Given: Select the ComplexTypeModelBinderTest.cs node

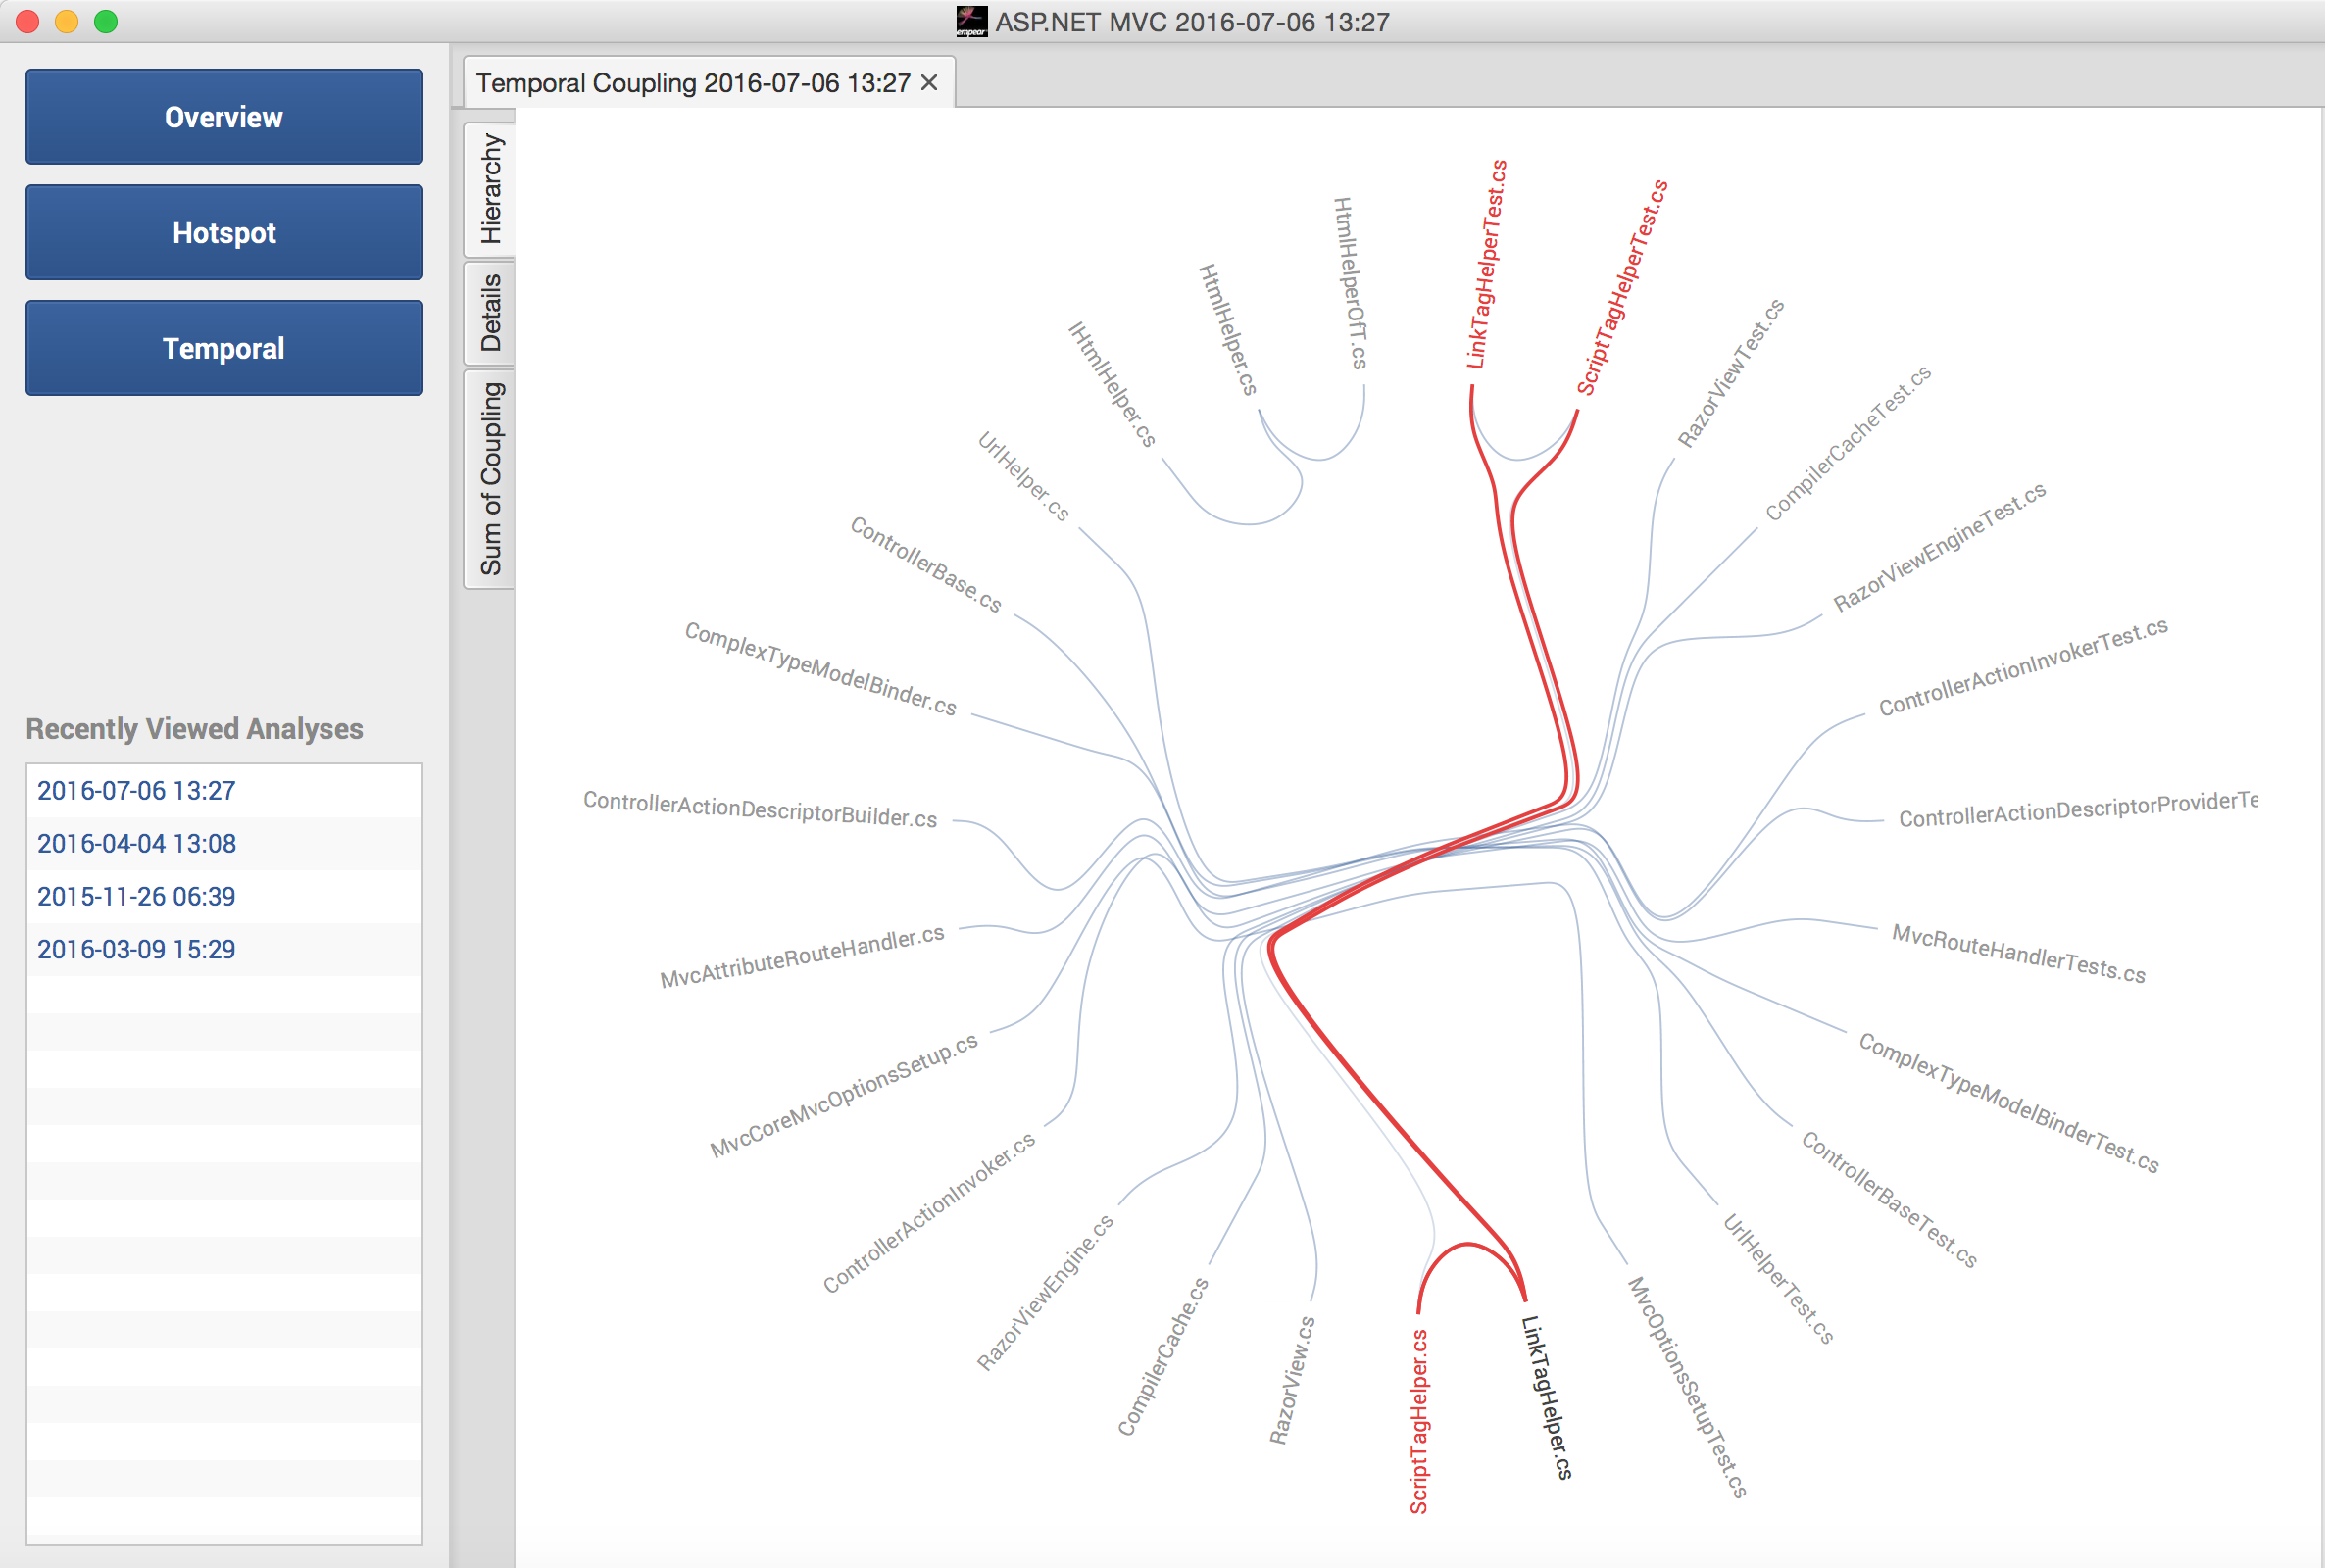Looking at the screenshot, I should point(2009,1102).
